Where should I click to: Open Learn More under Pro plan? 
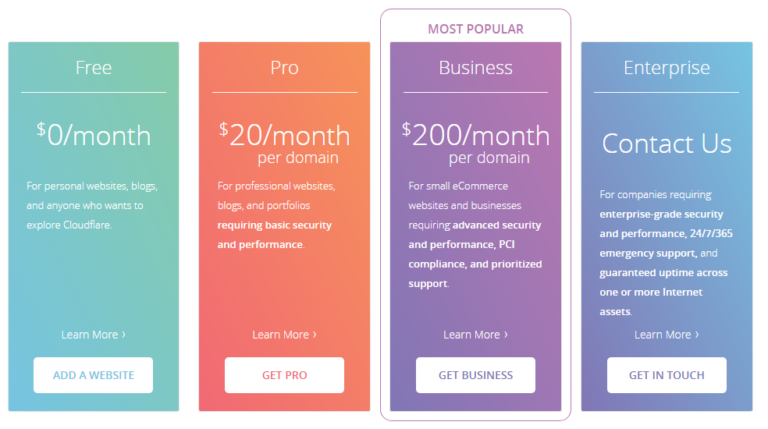click(284, 334)
